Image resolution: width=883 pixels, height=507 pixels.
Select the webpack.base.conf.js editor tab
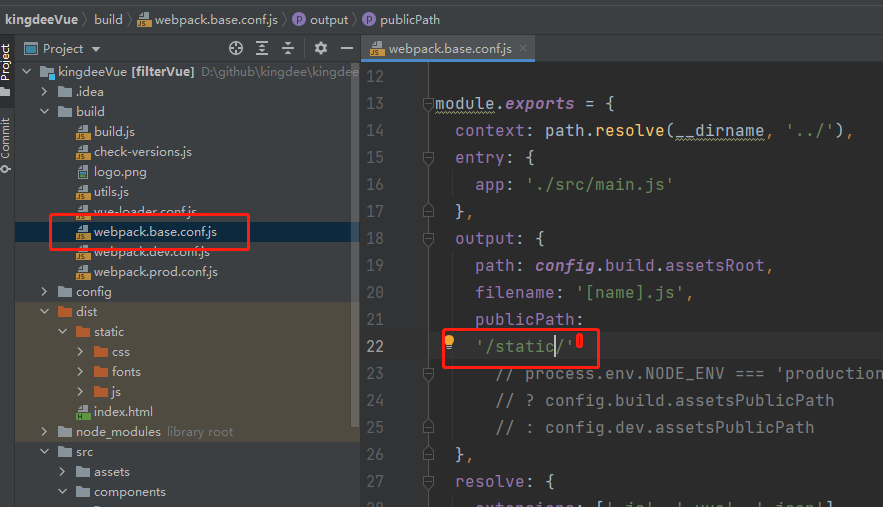pos(448,49)
